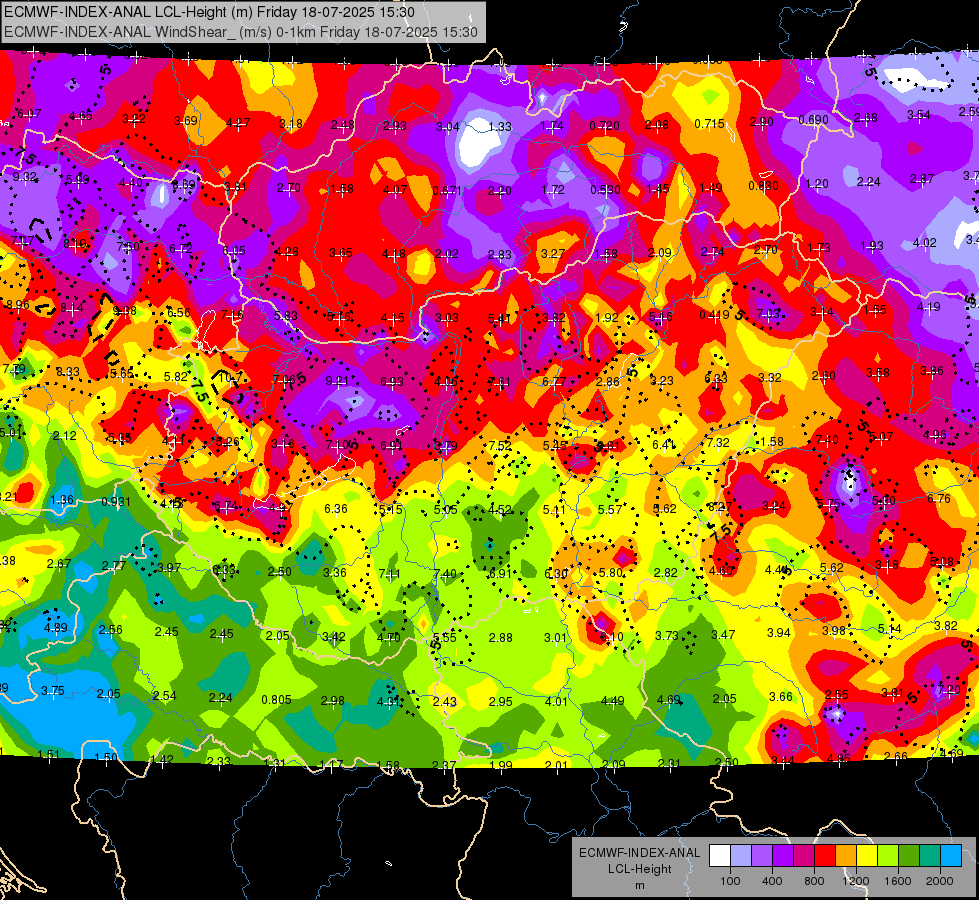This screenshot has width=979, height=900.
Task: Click the wind shear value 1.33
Action: [500, 127]
